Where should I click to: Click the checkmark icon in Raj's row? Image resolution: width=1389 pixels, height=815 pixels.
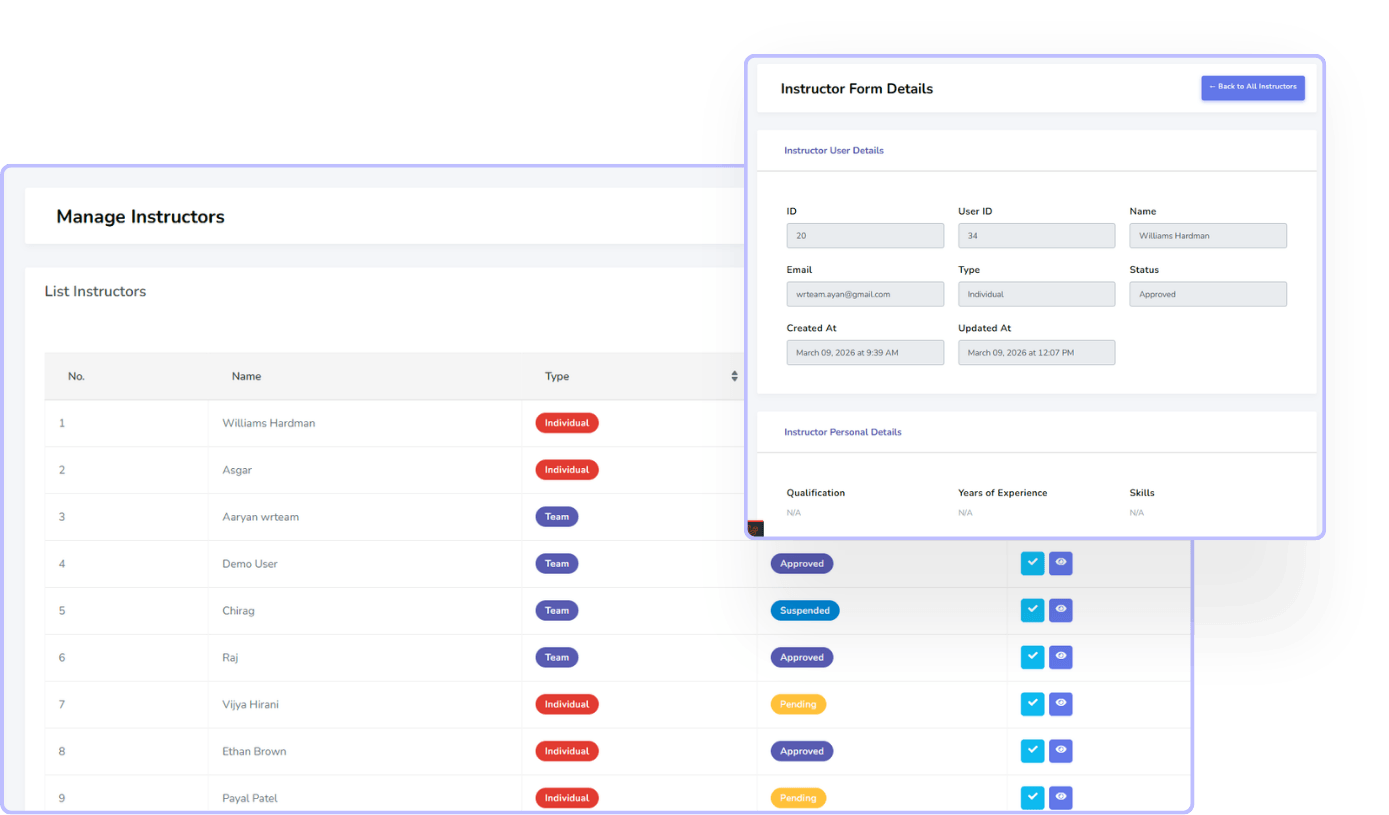coord(1032,657)
